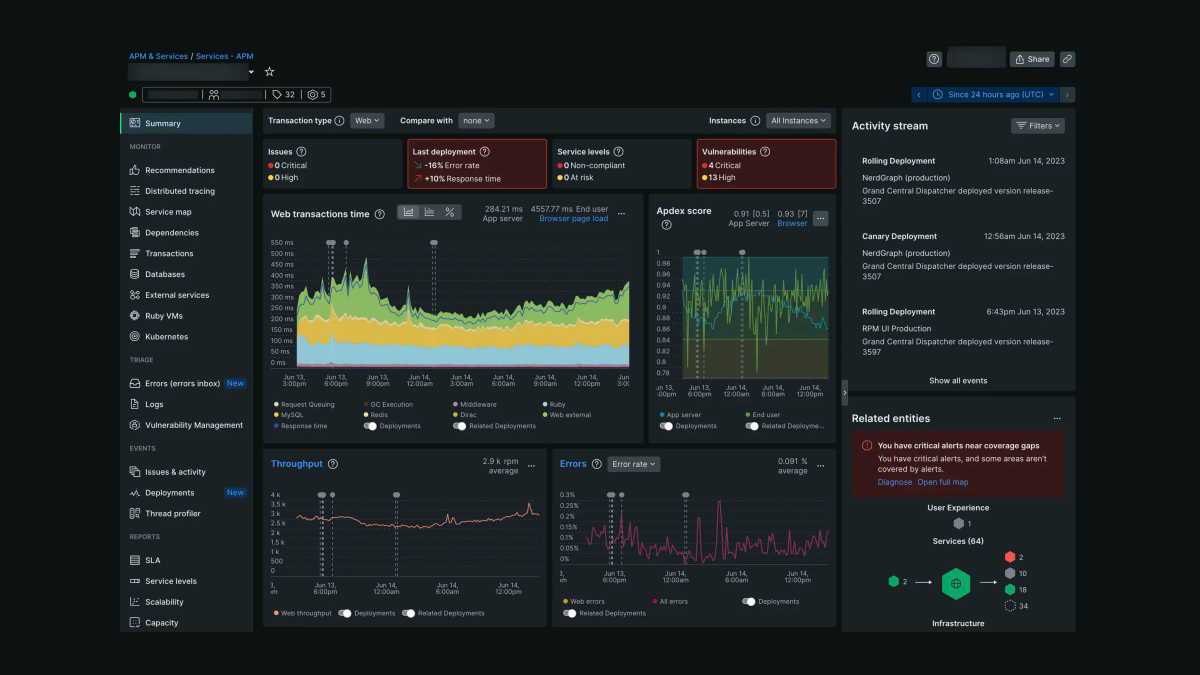This screenshot has width=1200, height=675.
Task: Click APM & Services breadcrumb
Action: click(x=158, y=57)
